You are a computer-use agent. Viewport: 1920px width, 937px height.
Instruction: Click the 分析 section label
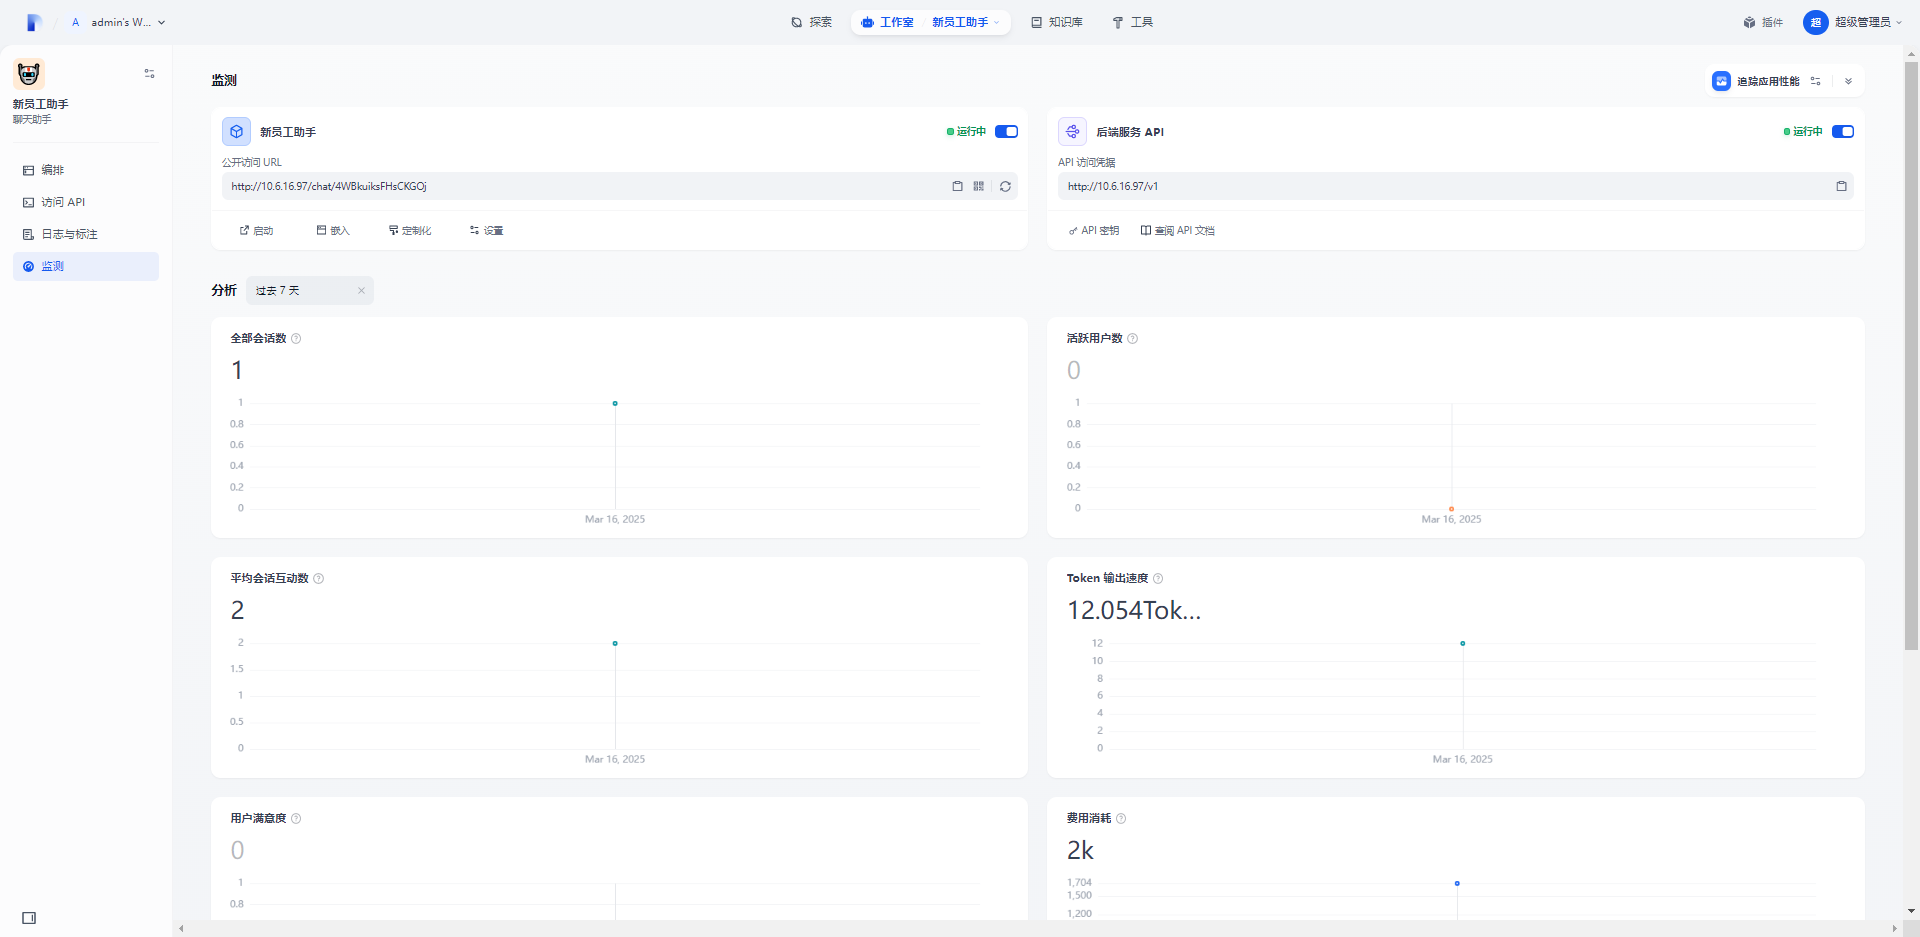[x=224, y=290]
